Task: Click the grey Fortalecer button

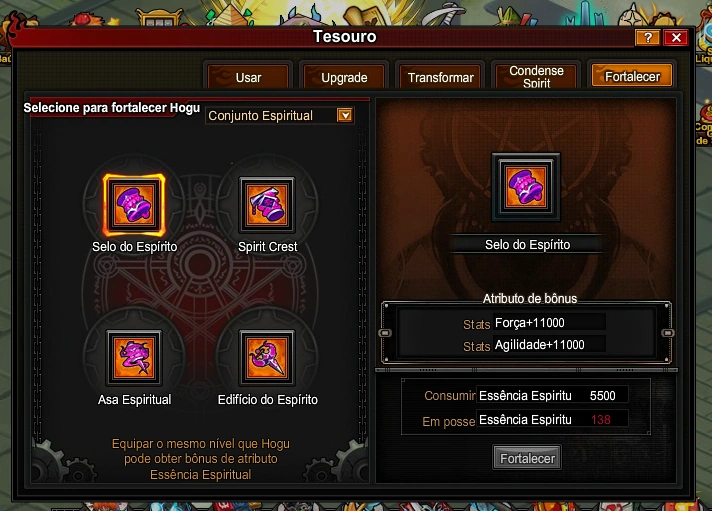Action: [x=527, y=458]
